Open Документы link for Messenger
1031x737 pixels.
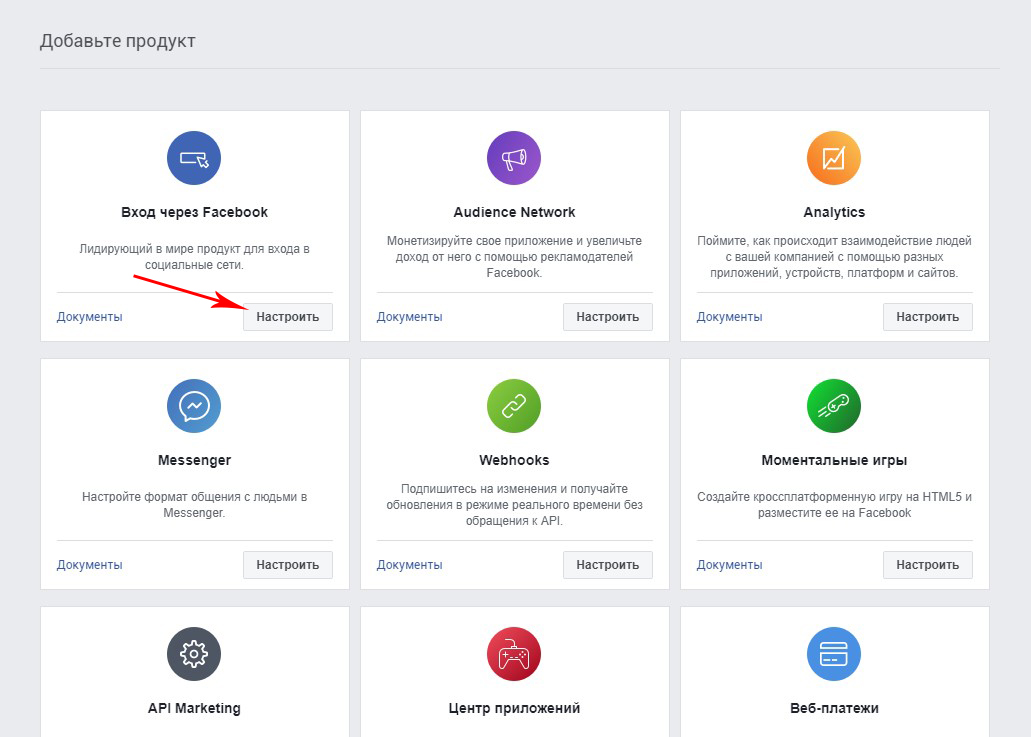[89, 565]
